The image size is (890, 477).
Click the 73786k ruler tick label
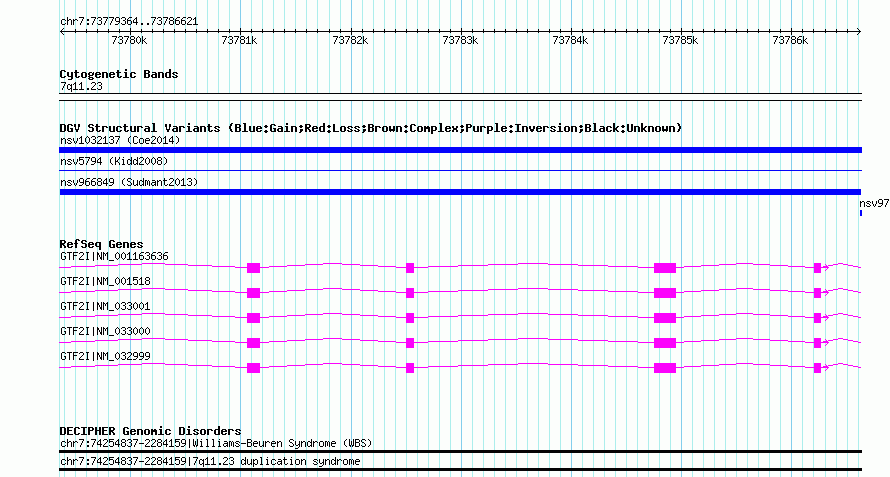pyautogui.click(x=791, y=40)
